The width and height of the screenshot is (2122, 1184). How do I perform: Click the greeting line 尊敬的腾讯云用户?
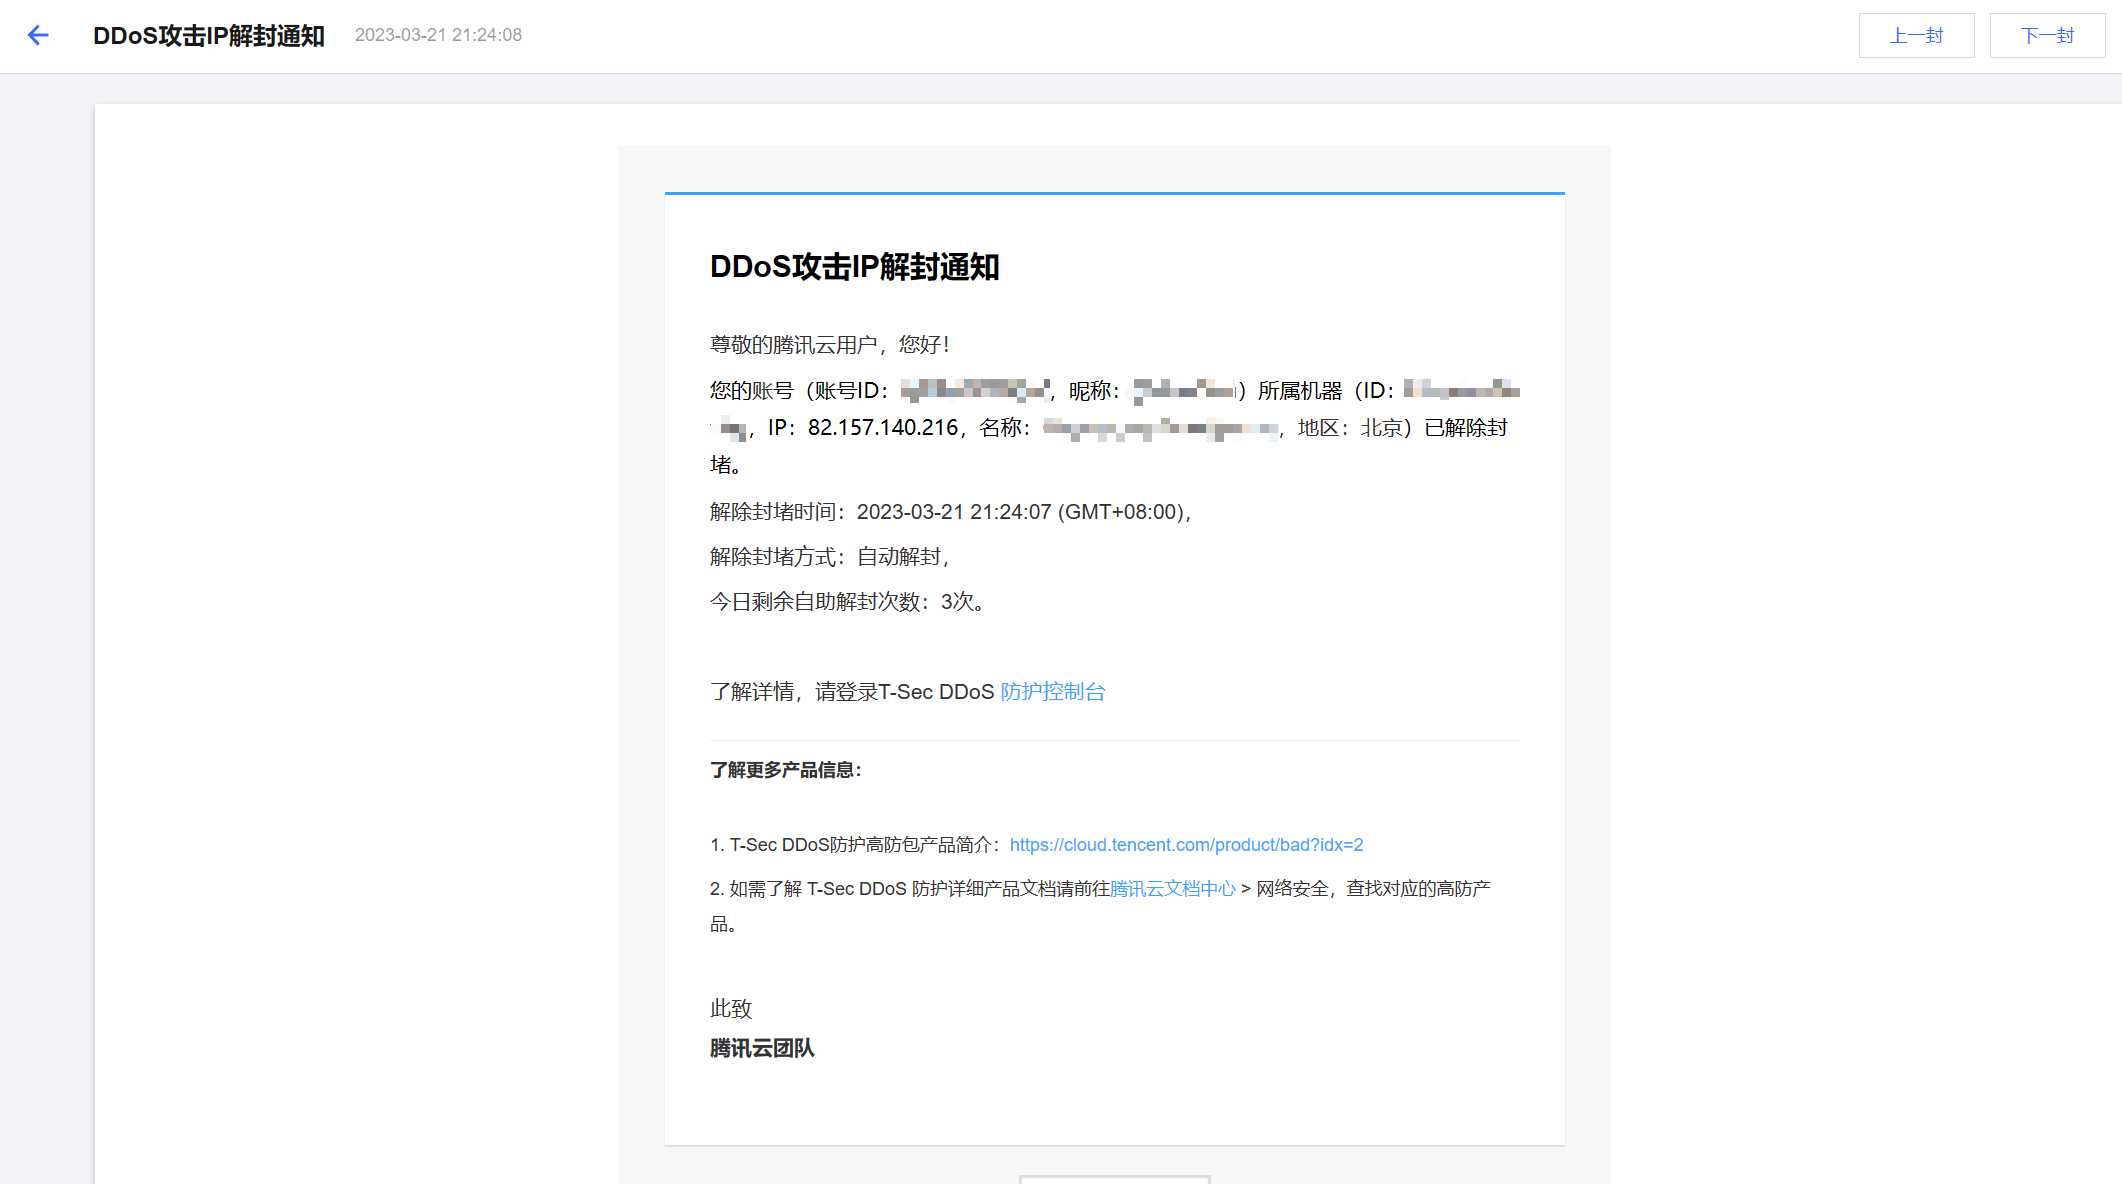[828, 345]
